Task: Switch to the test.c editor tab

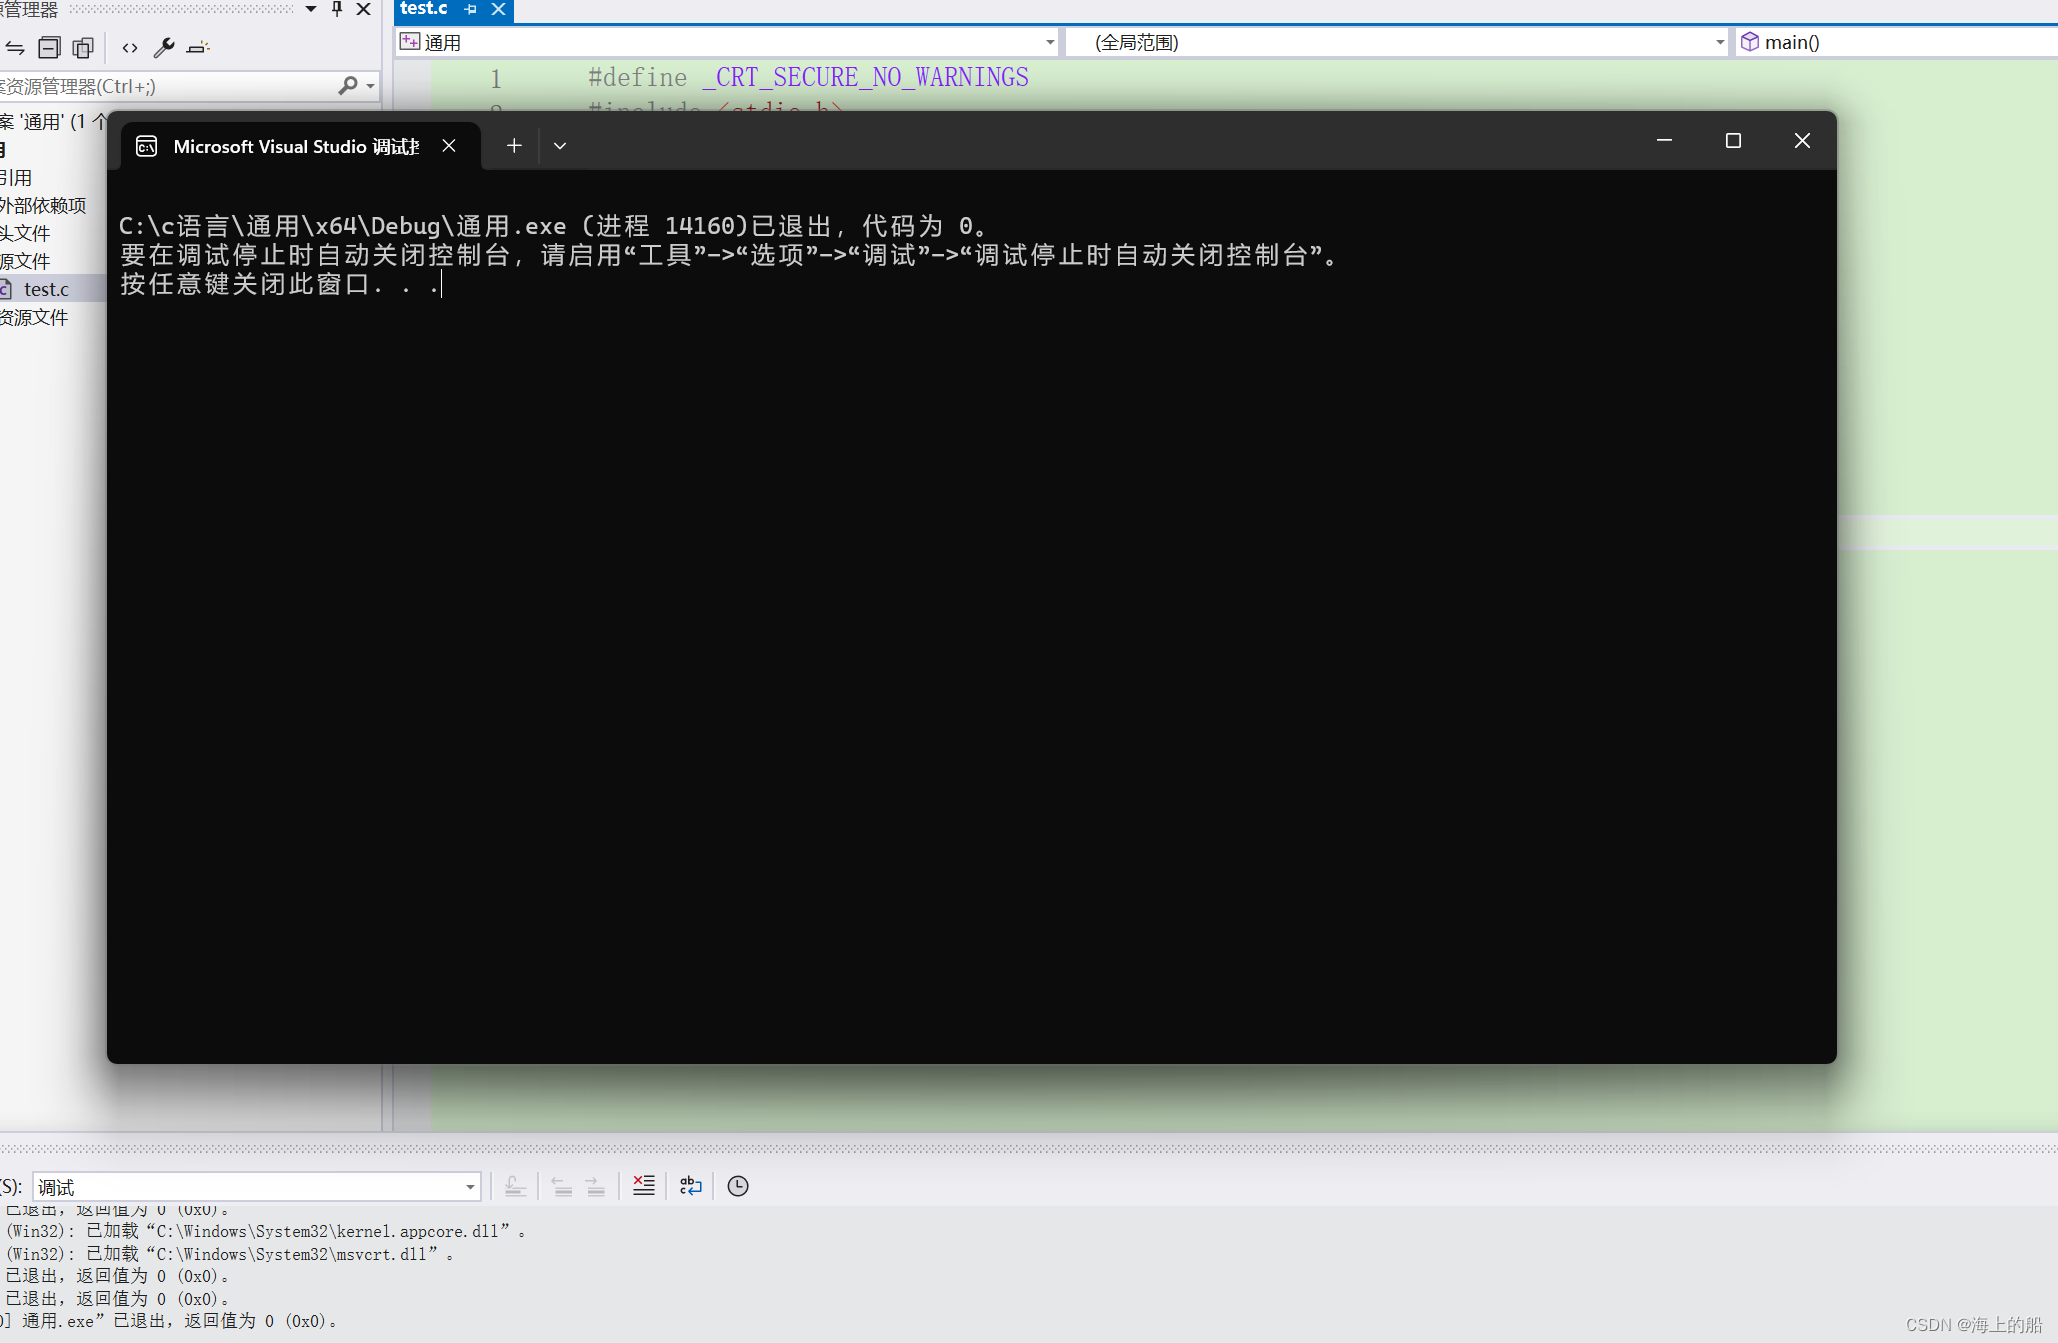Action: 424,9
